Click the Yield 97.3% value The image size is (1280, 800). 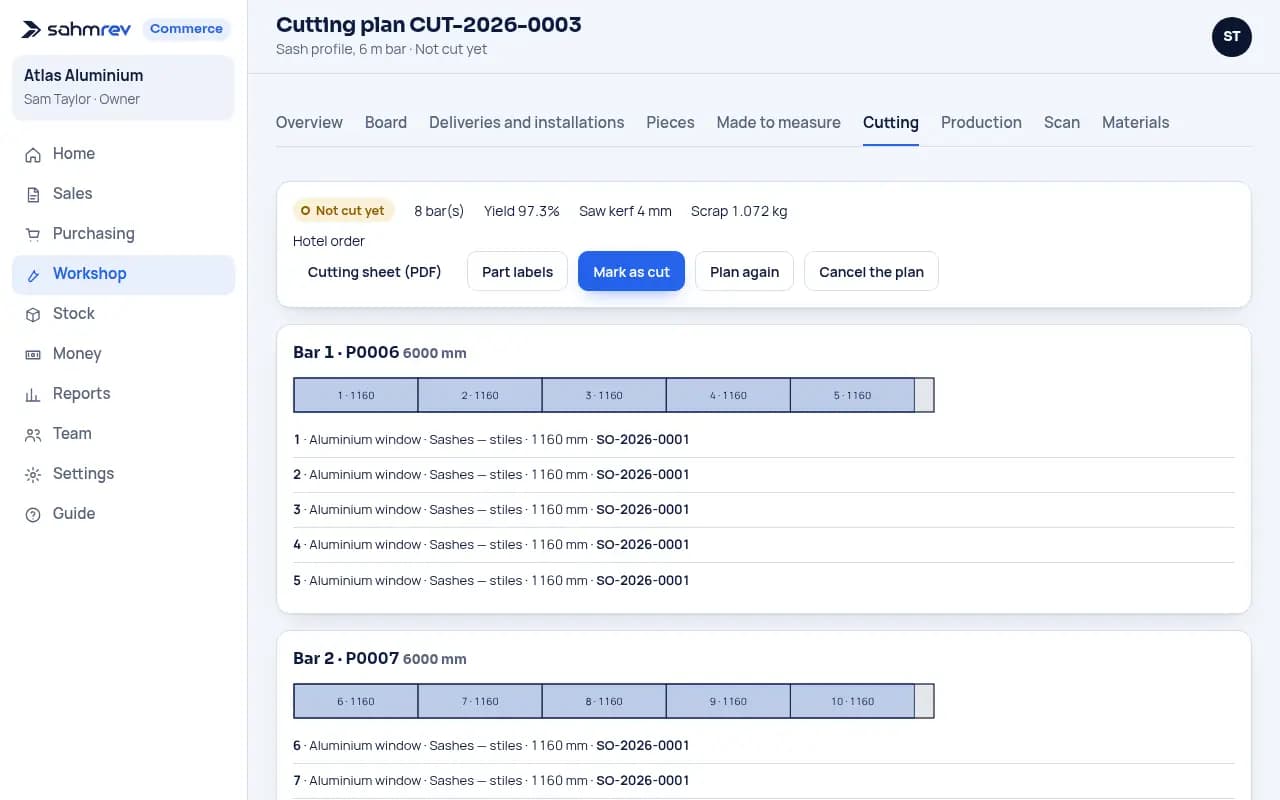(x=521, y=211)
